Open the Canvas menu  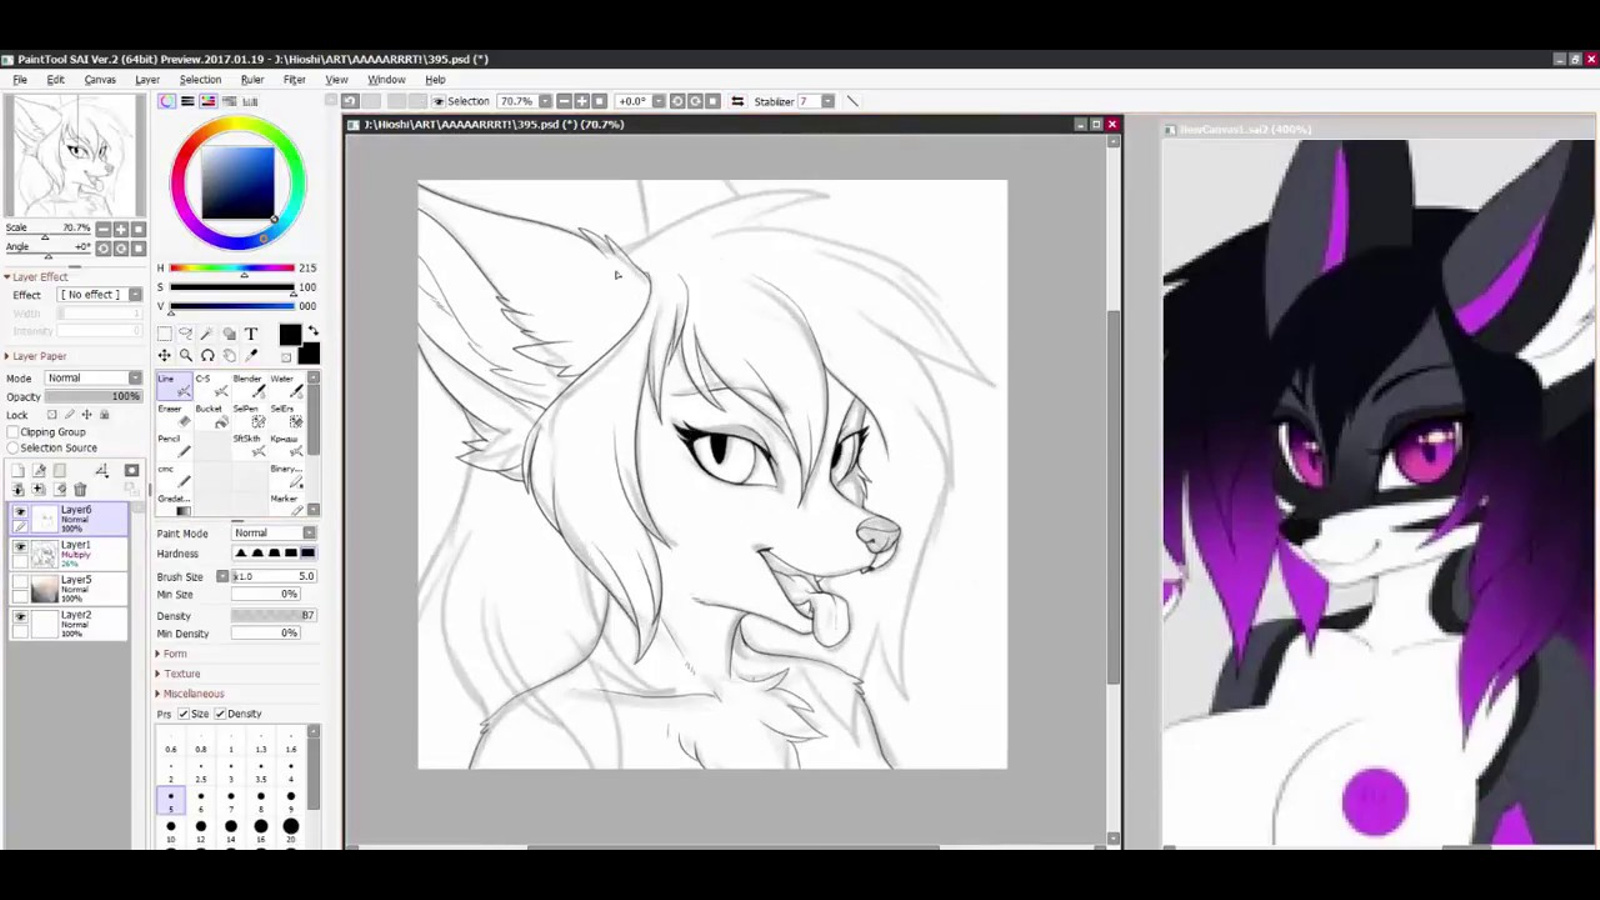tap(100, 79)
